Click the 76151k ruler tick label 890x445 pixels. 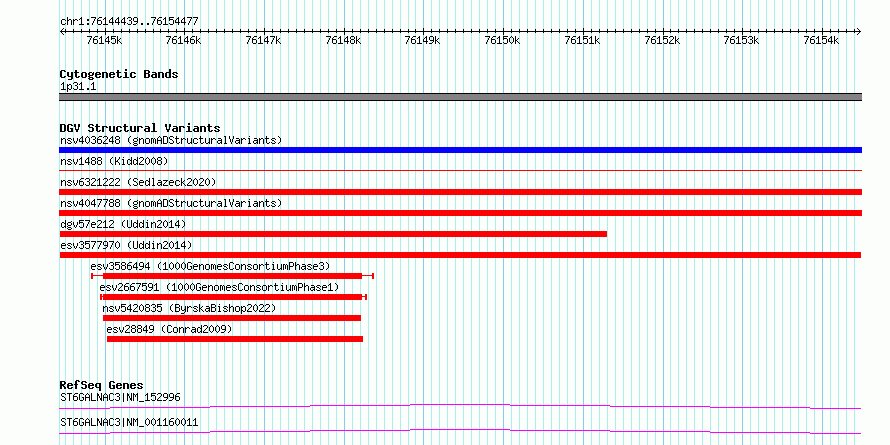pos(582,40)
